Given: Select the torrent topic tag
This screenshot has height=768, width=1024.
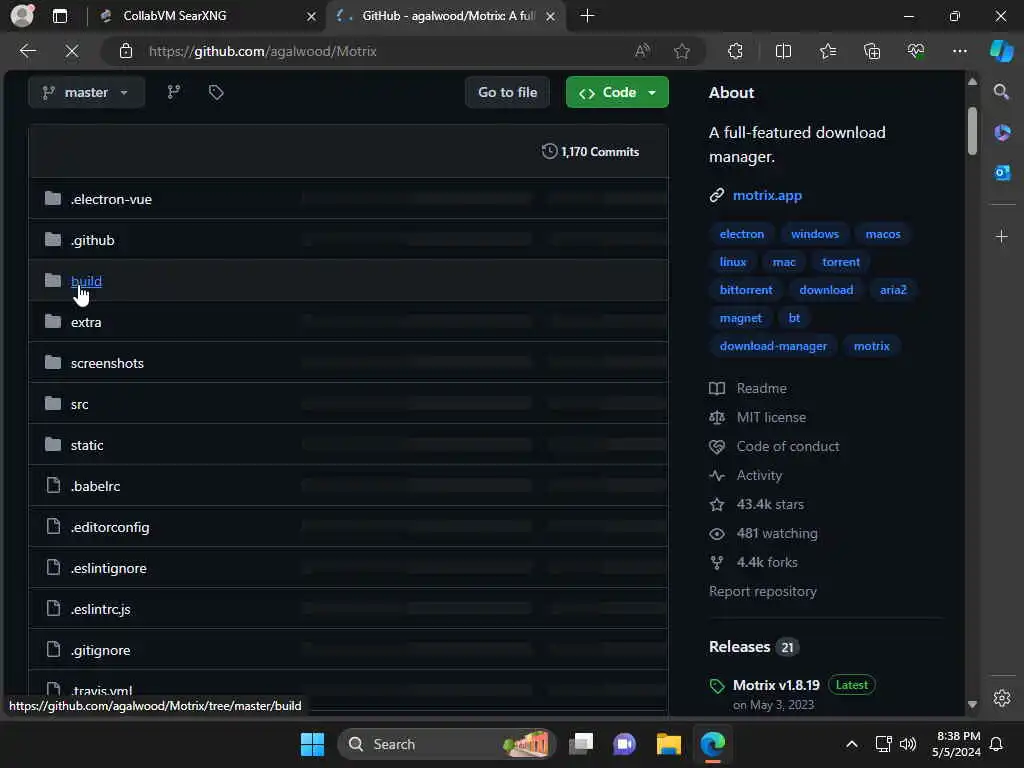Looking at the screenshot, I should pyautogui.click(x=841, y=262).
